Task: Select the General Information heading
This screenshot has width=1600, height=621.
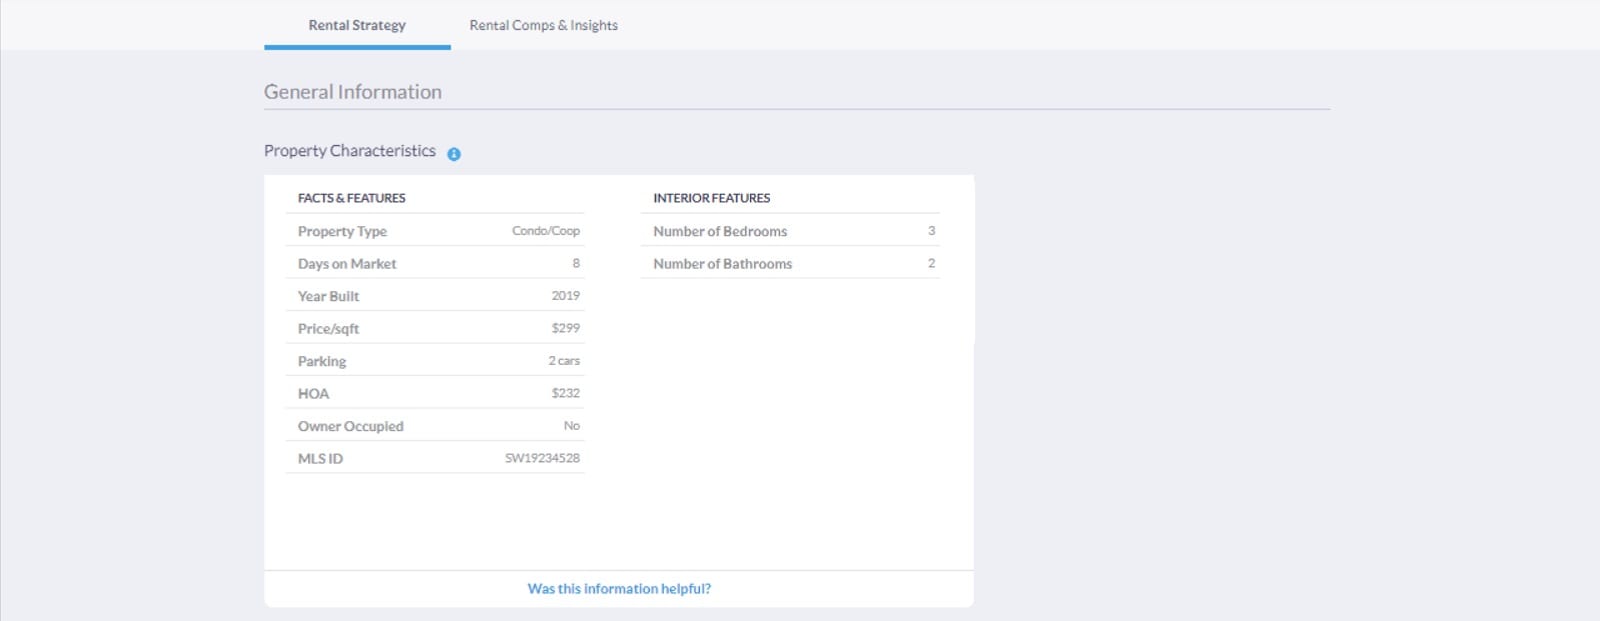Action: pos(353,92)
